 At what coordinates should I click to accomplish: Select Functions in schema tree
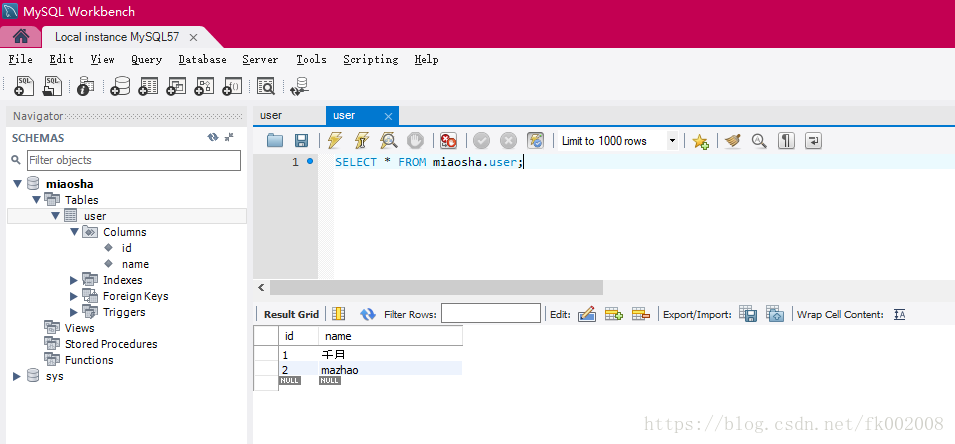[89, 360]
